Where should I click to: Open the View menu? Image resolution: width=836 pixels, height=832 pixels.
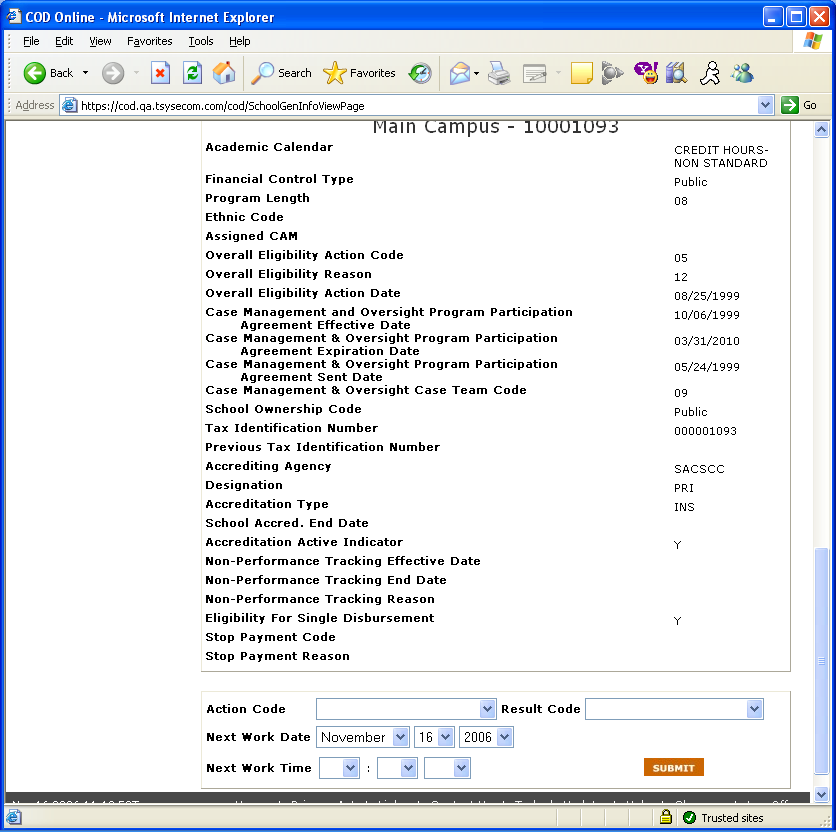coord(100,41)
